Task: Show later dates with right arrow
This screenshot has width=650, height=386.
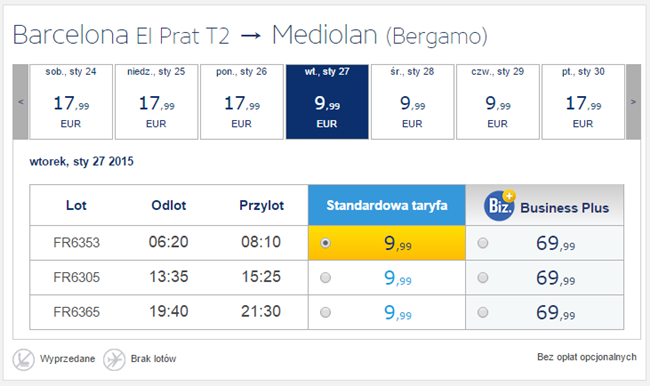Action: pyautogui.click(x=633, y=102)
